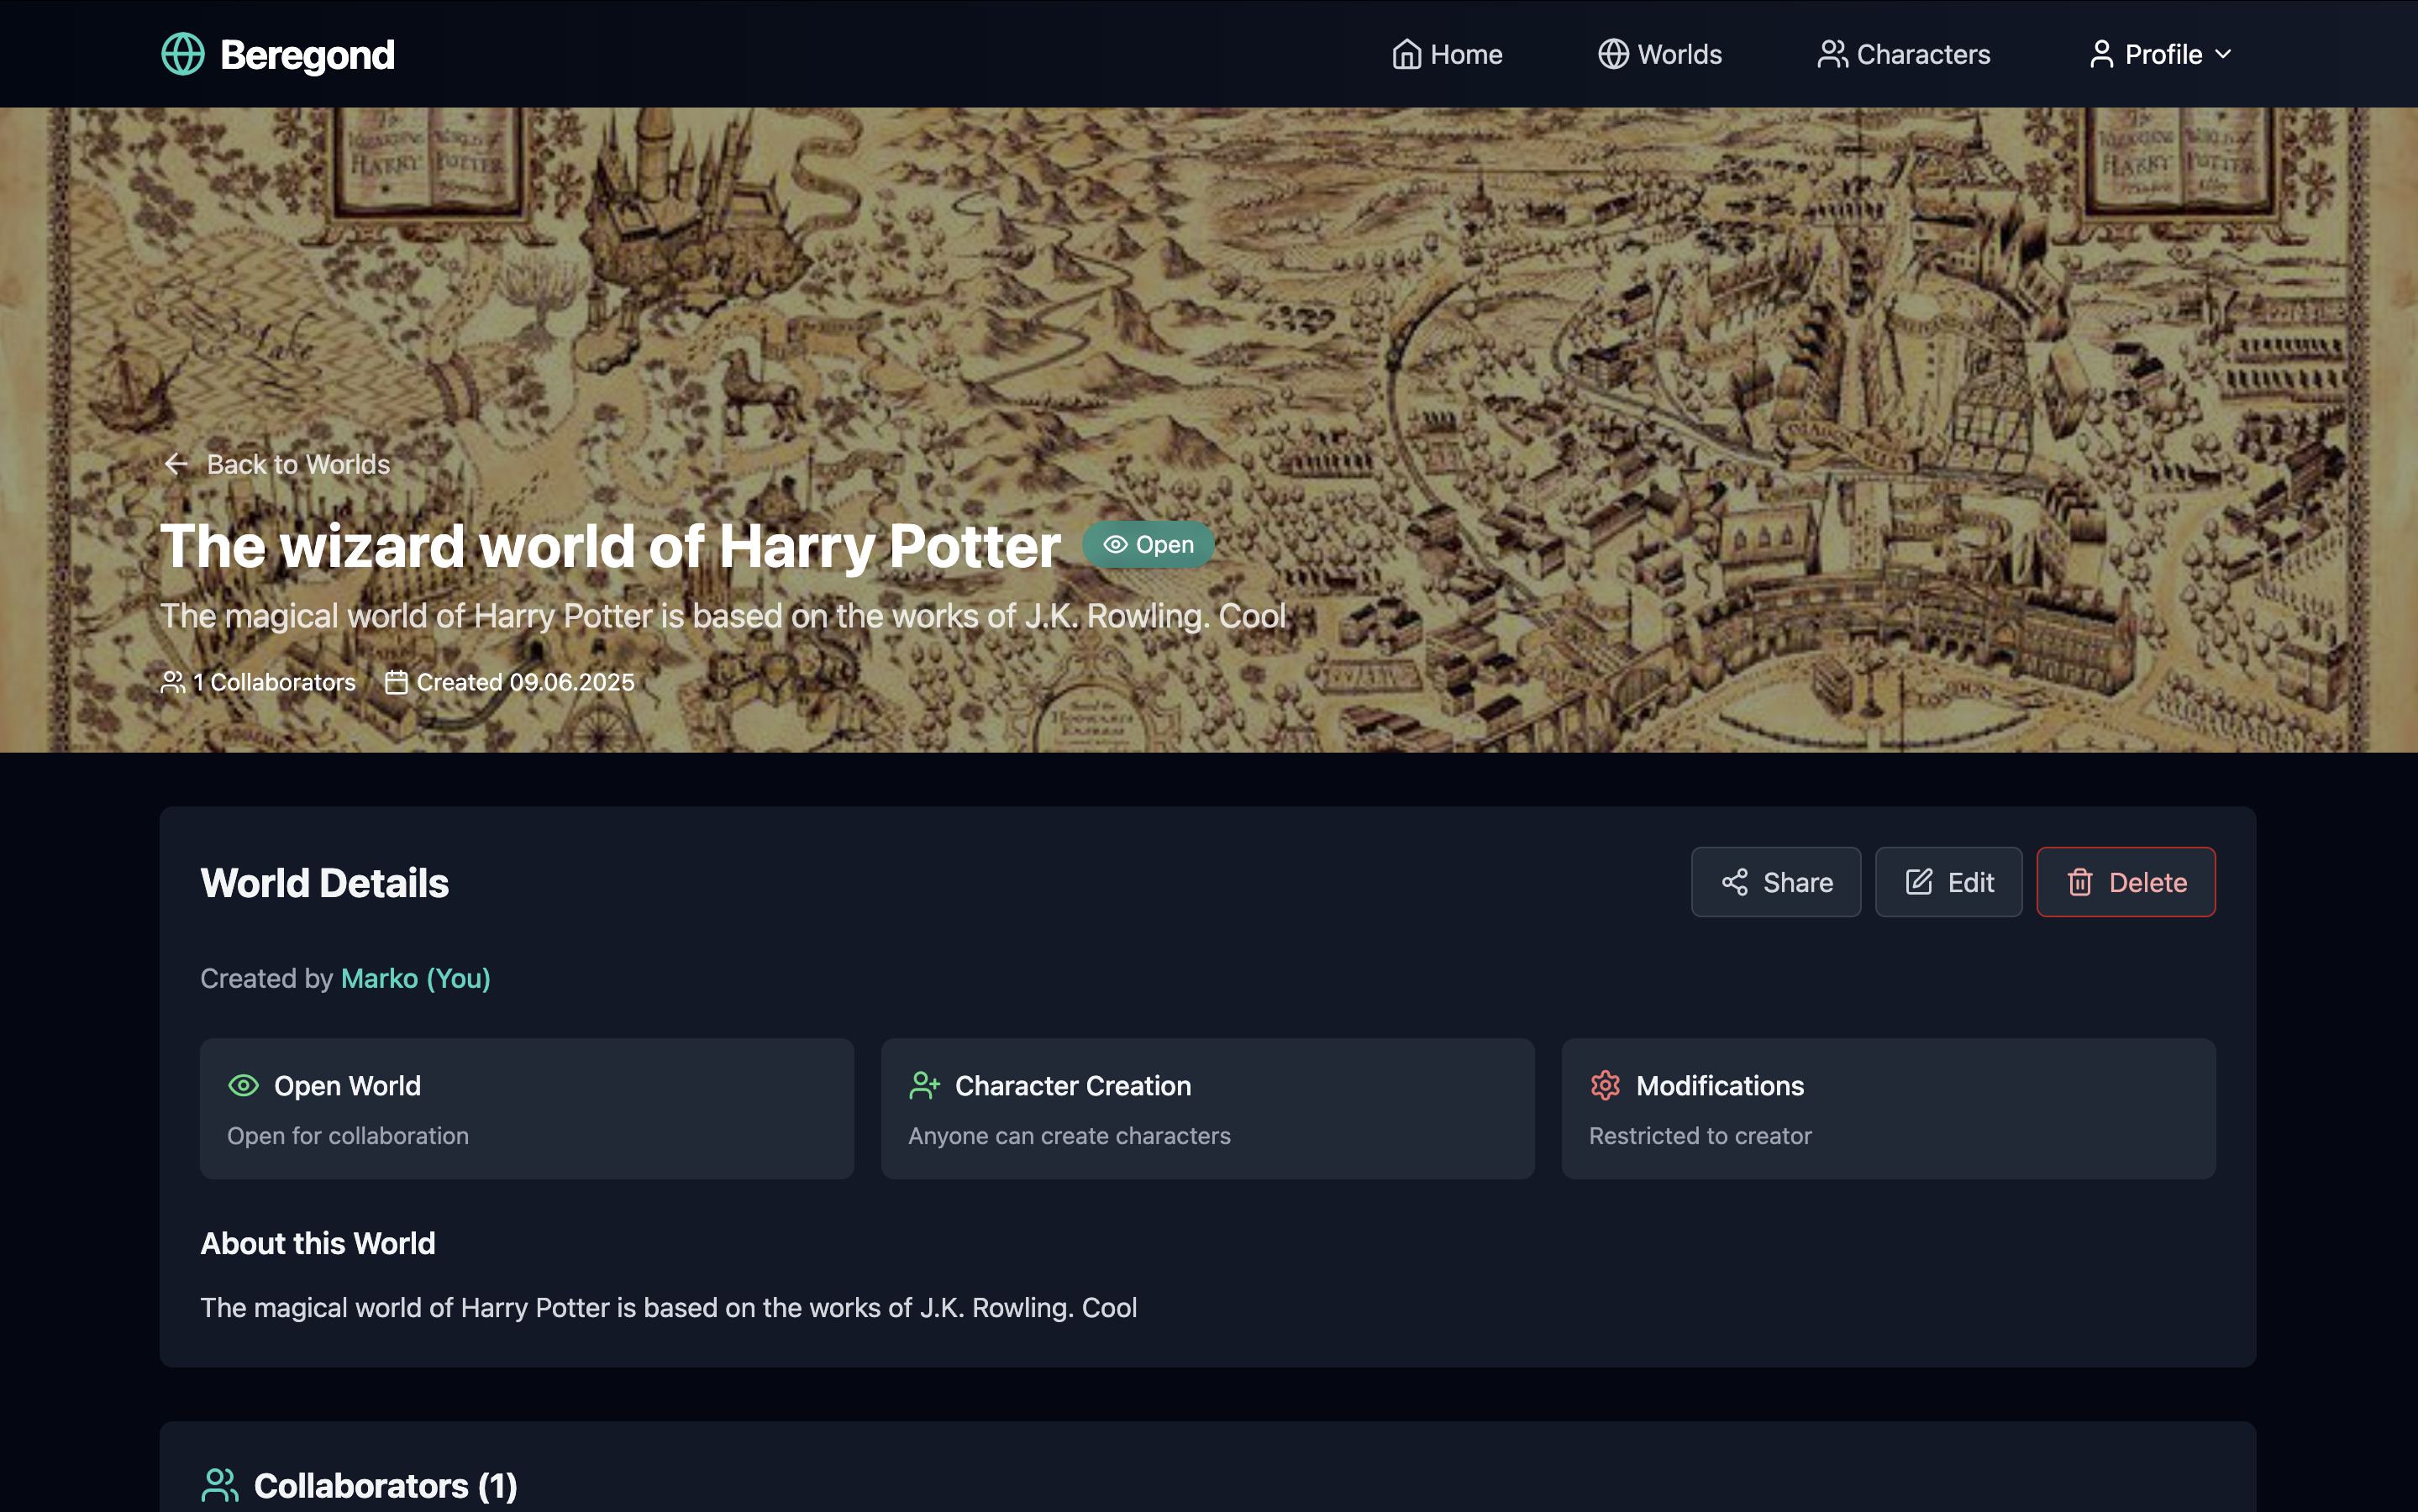Viewport: 2418px width, 1512px height.
Task: Click the Collaborators (1) section heading
Action: click(x=385, y=1485)
